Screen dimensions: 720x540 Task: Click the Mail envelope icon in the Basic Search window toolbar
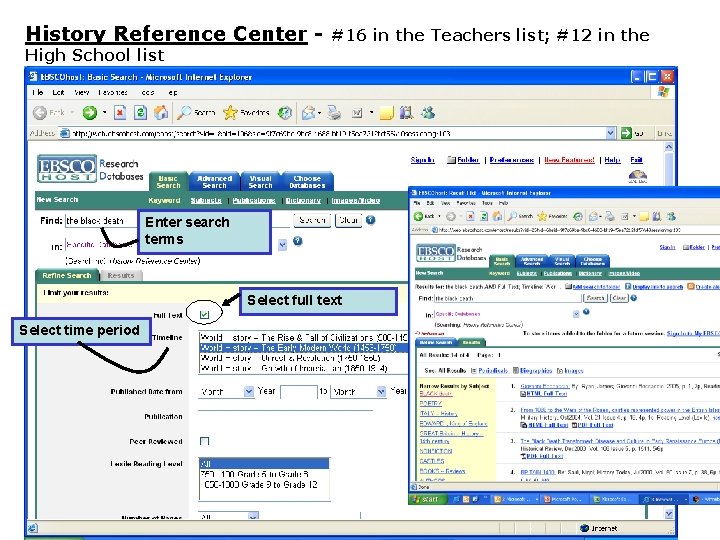click(x=308, y=112)
